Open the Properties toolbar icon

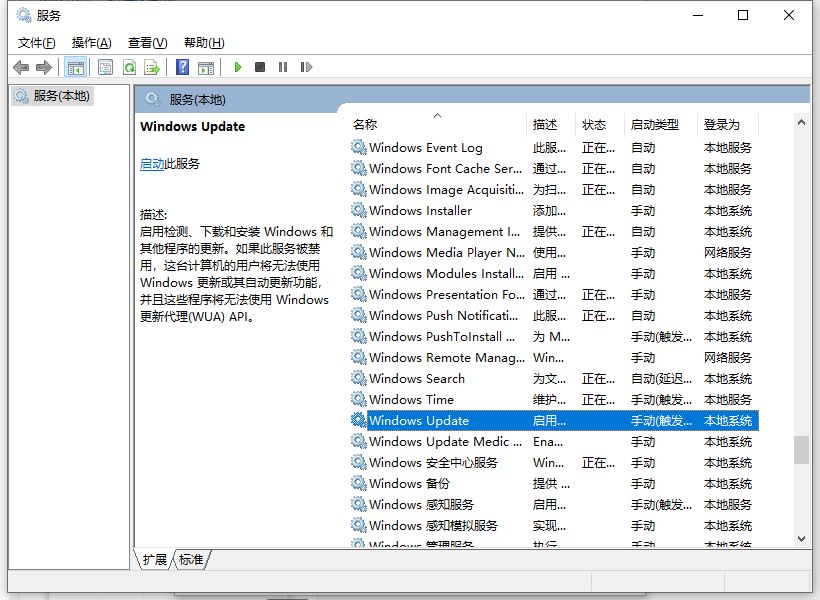(x=105, y=67)
